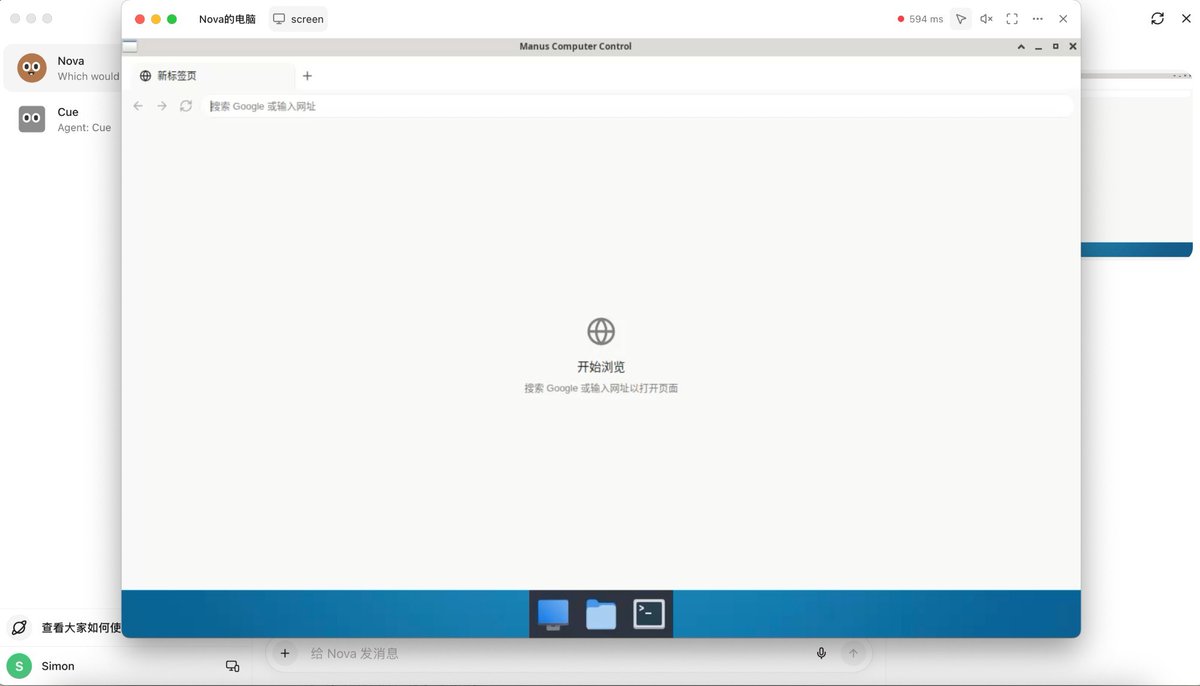Image resolution: width=1200 pixels, height=686 pixels.
Task: Go forward in the remote browser
Action: tap(162, 106)
